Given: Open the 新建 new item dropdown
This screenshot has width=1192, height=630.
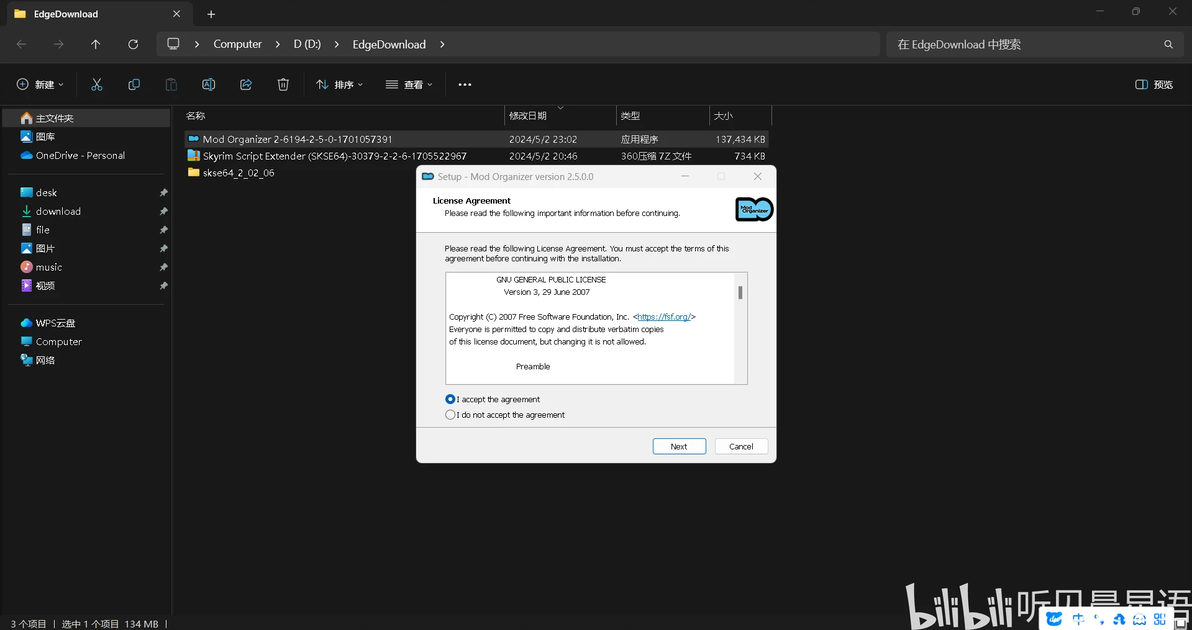Looking at the screenshot, I should (x=40, y=84).
